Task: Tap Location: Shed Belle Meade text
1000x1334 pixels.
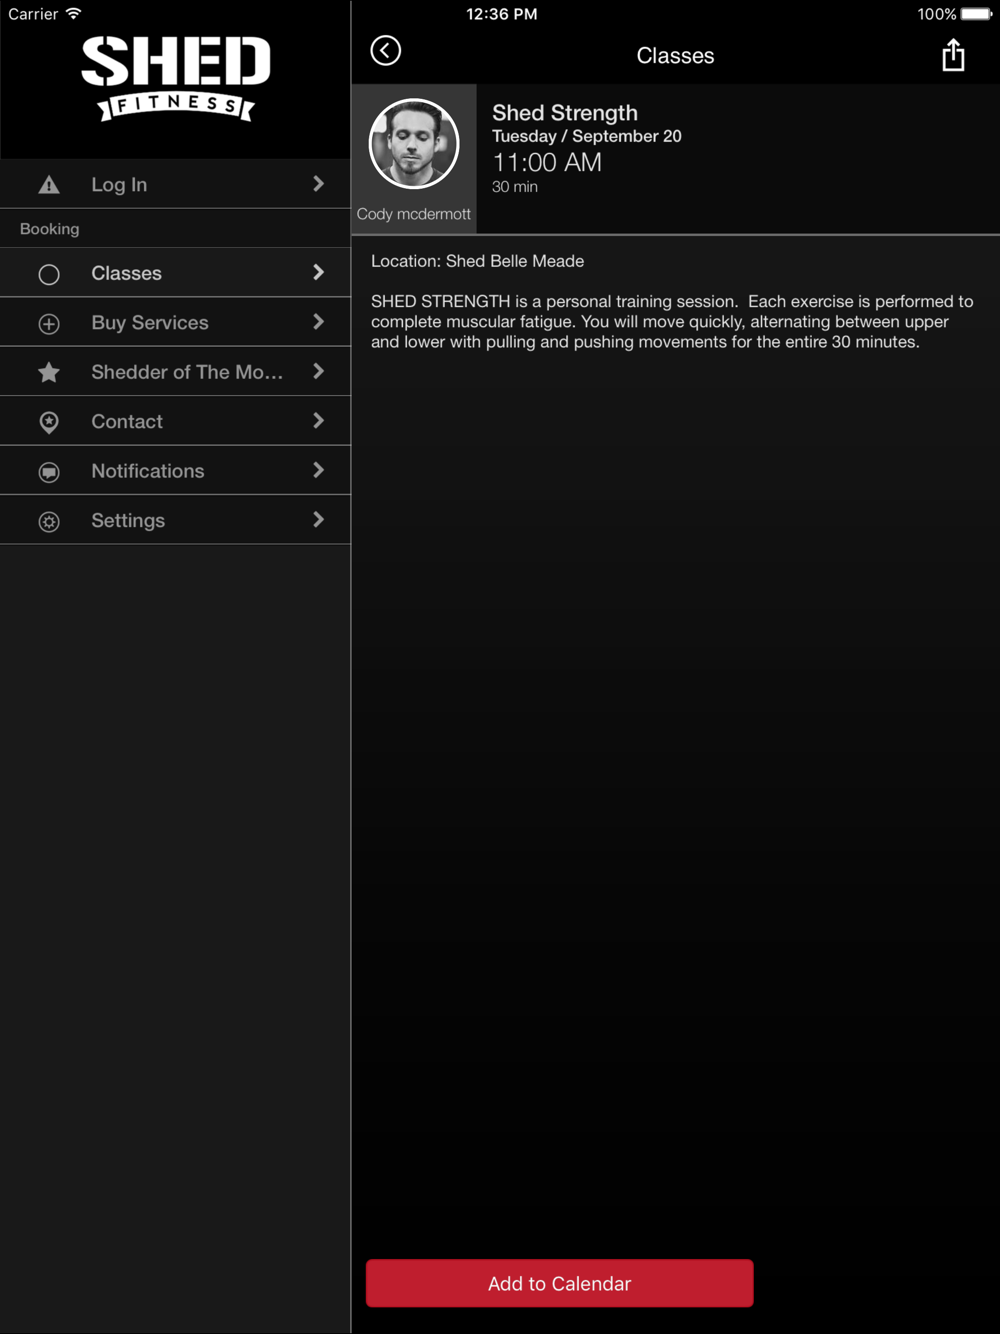Action: coord(478,261)
